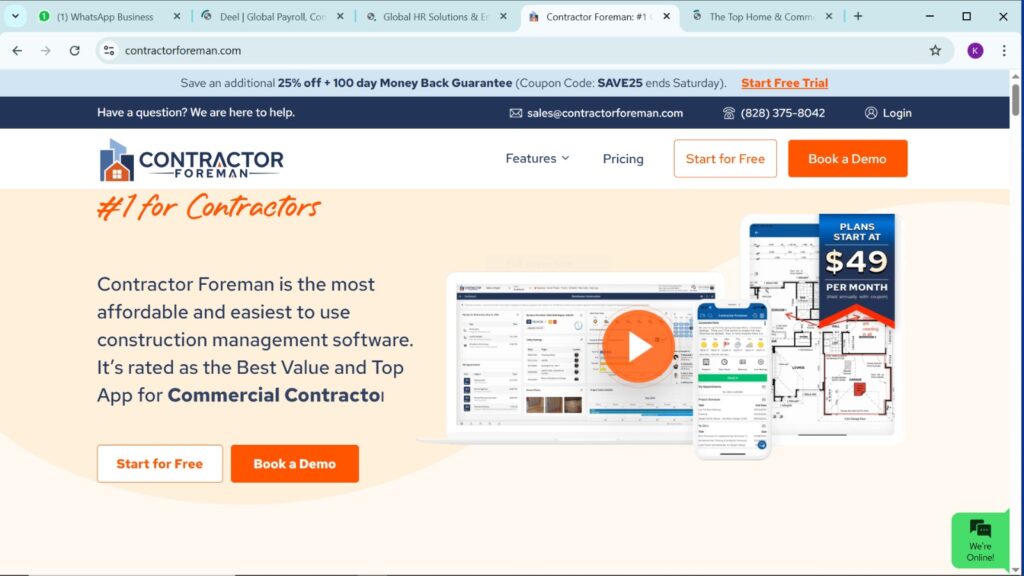Screen dimensions: 1024x576
Task: Click the Start Free Trial banner link
Action: pyautogui.click(x=784, y=83)
